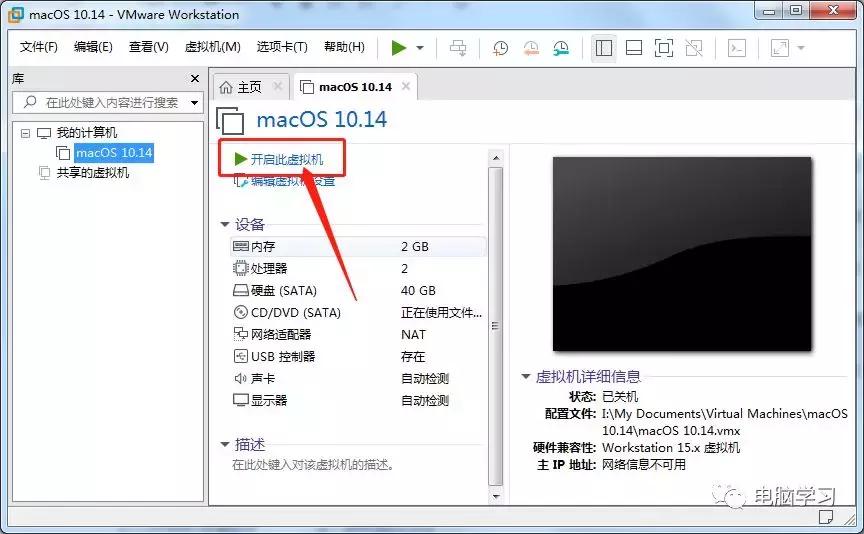Close the 主页 tab
Viewport: 864px width, 534px height.
click(278, 86)
